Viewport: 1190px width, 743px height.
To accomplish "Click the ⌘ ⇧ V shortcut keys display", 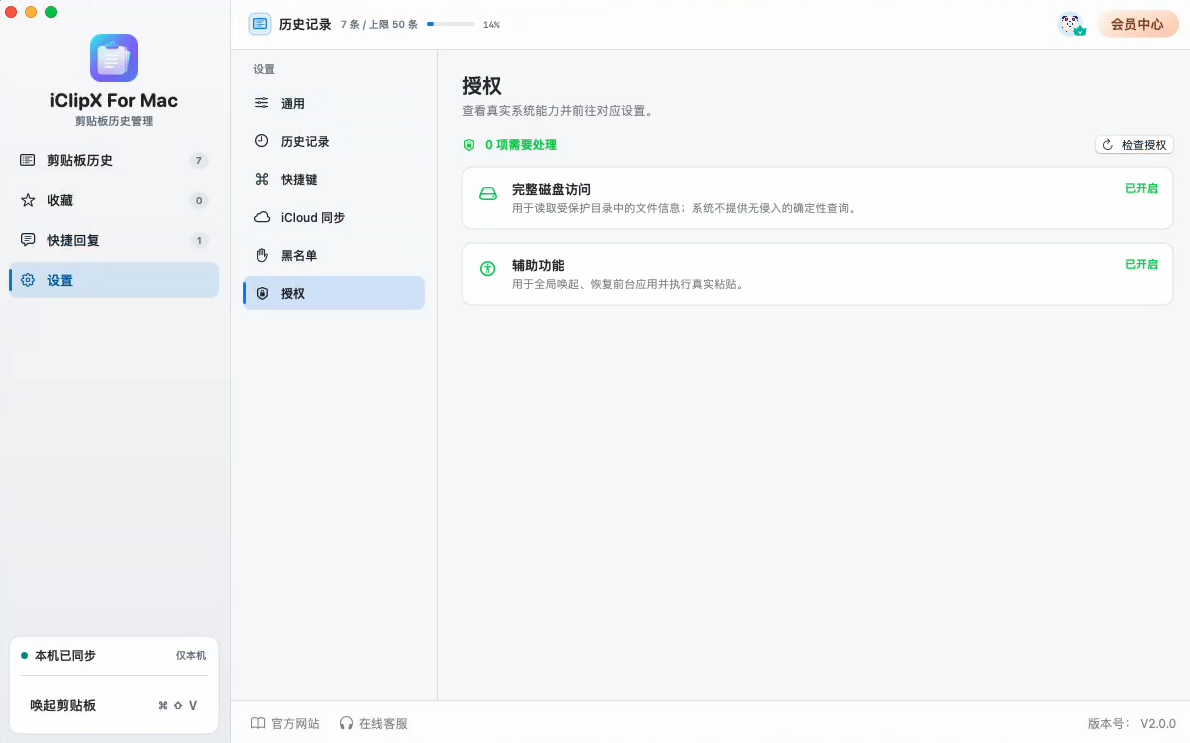I will [178, 705].
